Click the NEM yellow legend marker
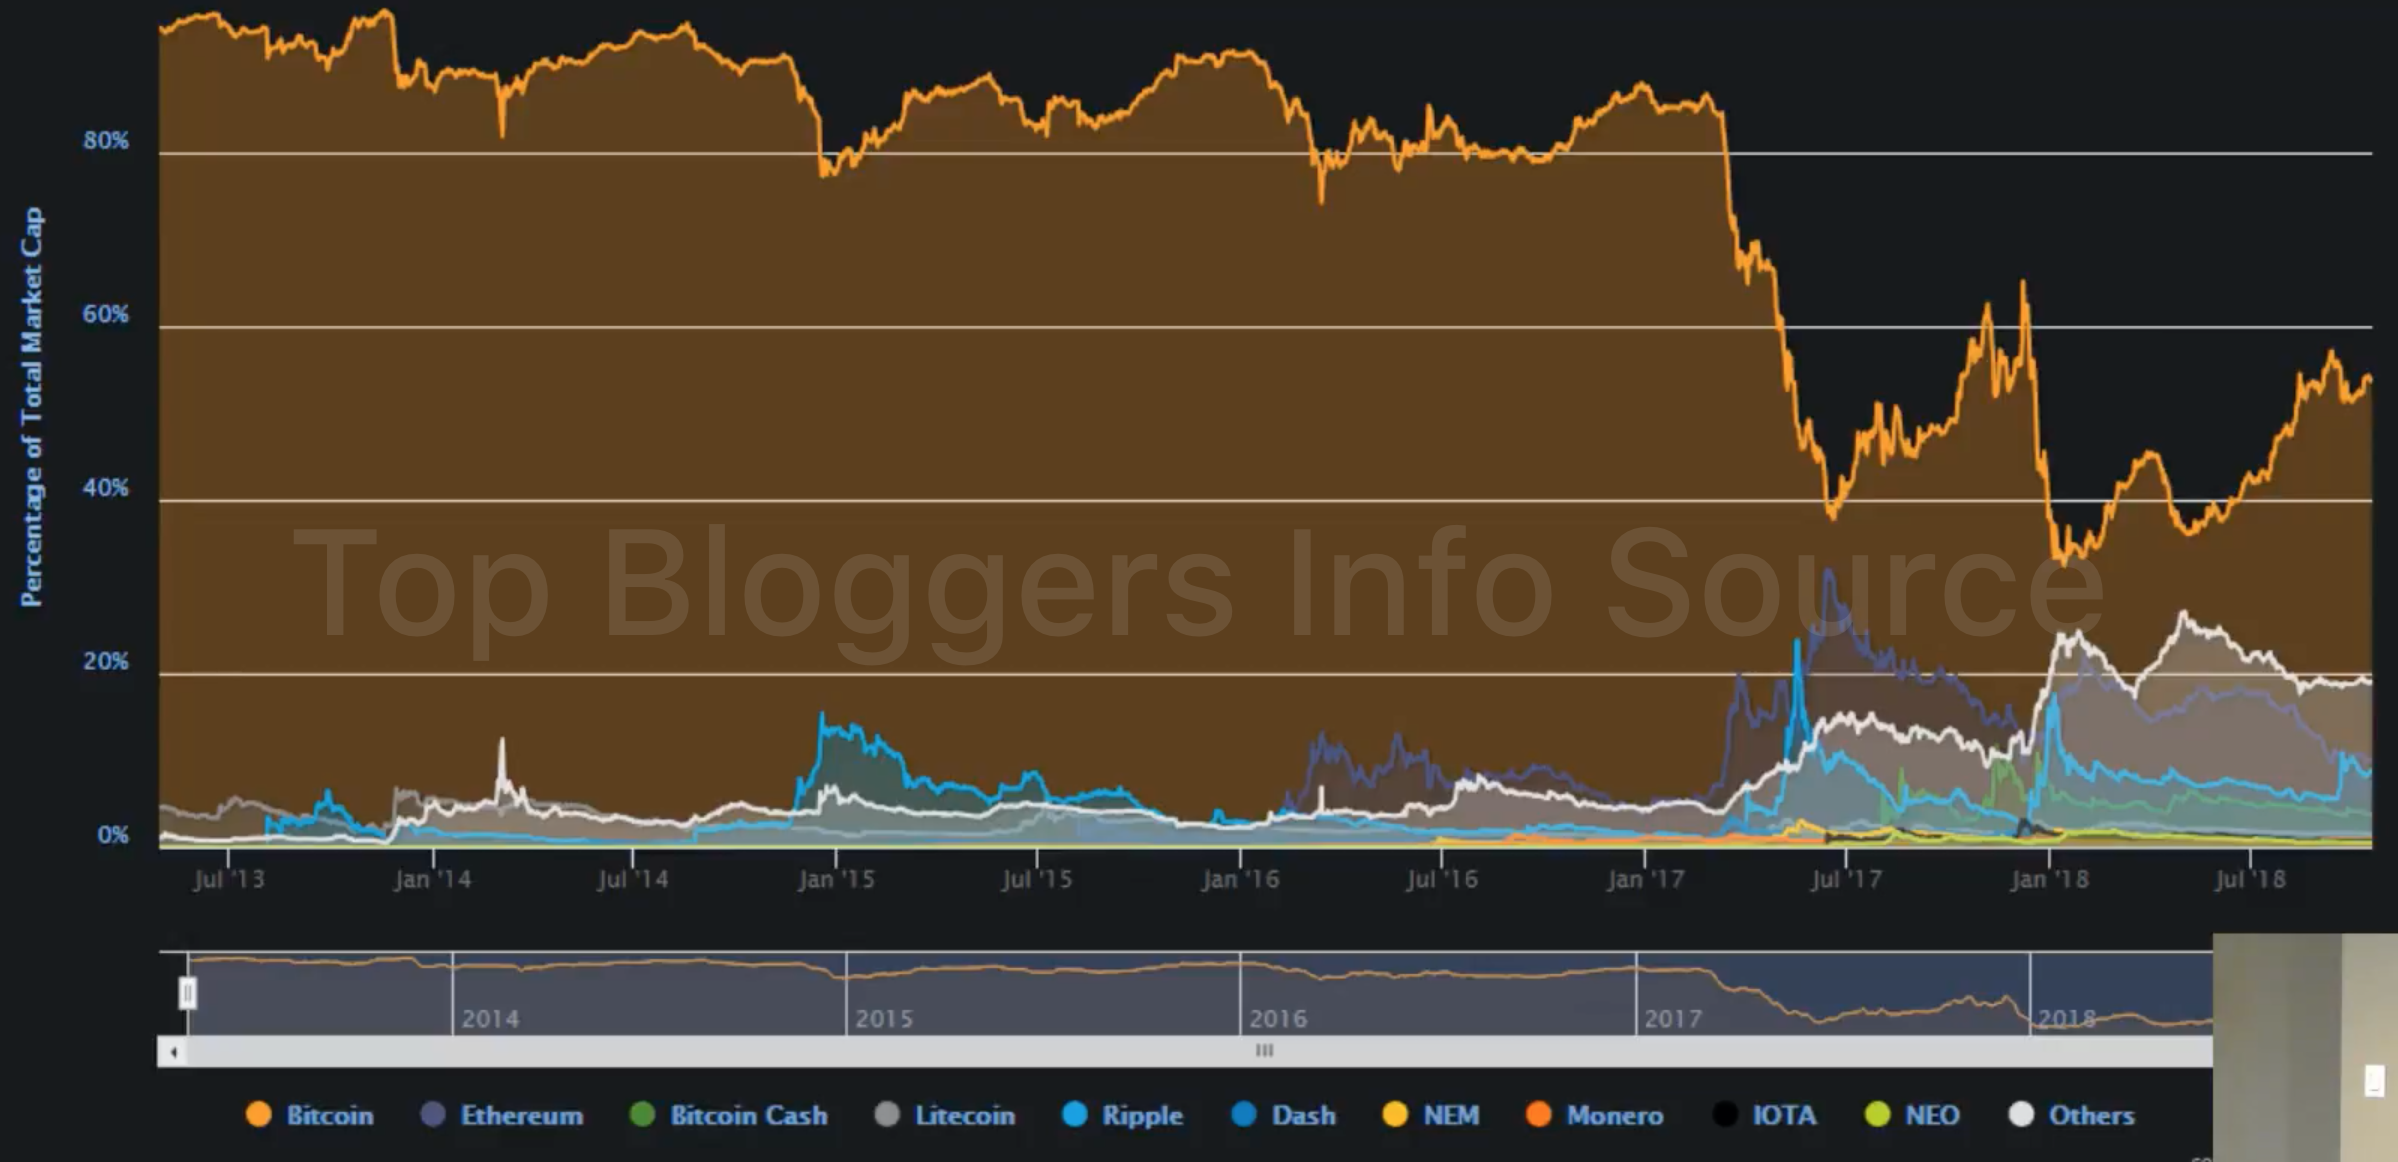The width and height of the screenshot is (2398, 1162). (1394, 1115)
